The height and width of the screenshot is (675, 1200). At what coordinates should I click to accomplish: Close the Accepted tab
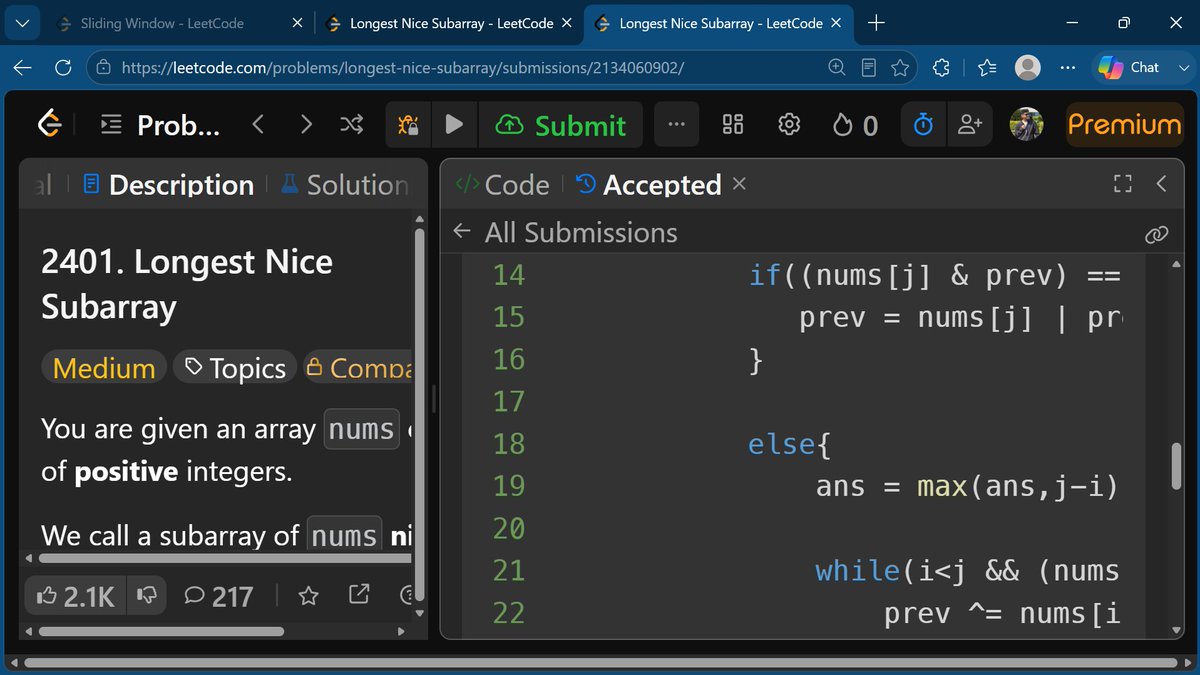point(739,183)
